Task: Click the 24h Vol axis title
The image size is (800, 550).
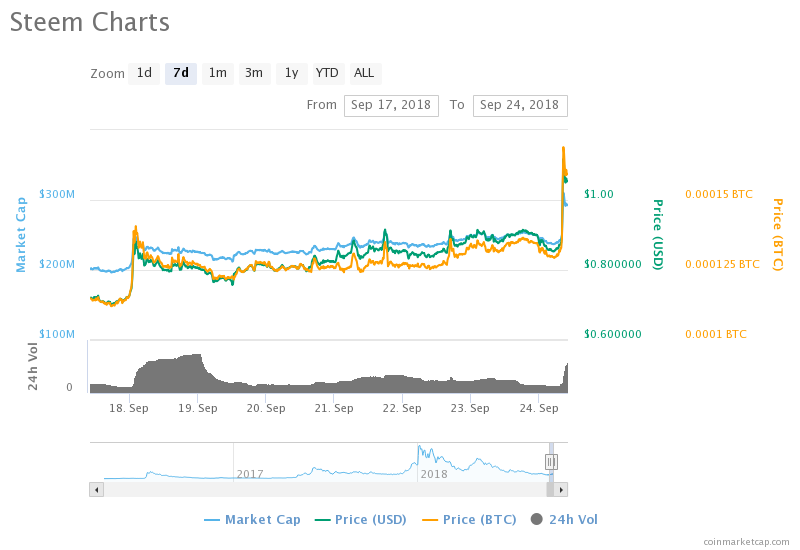Action: point(33,367)
